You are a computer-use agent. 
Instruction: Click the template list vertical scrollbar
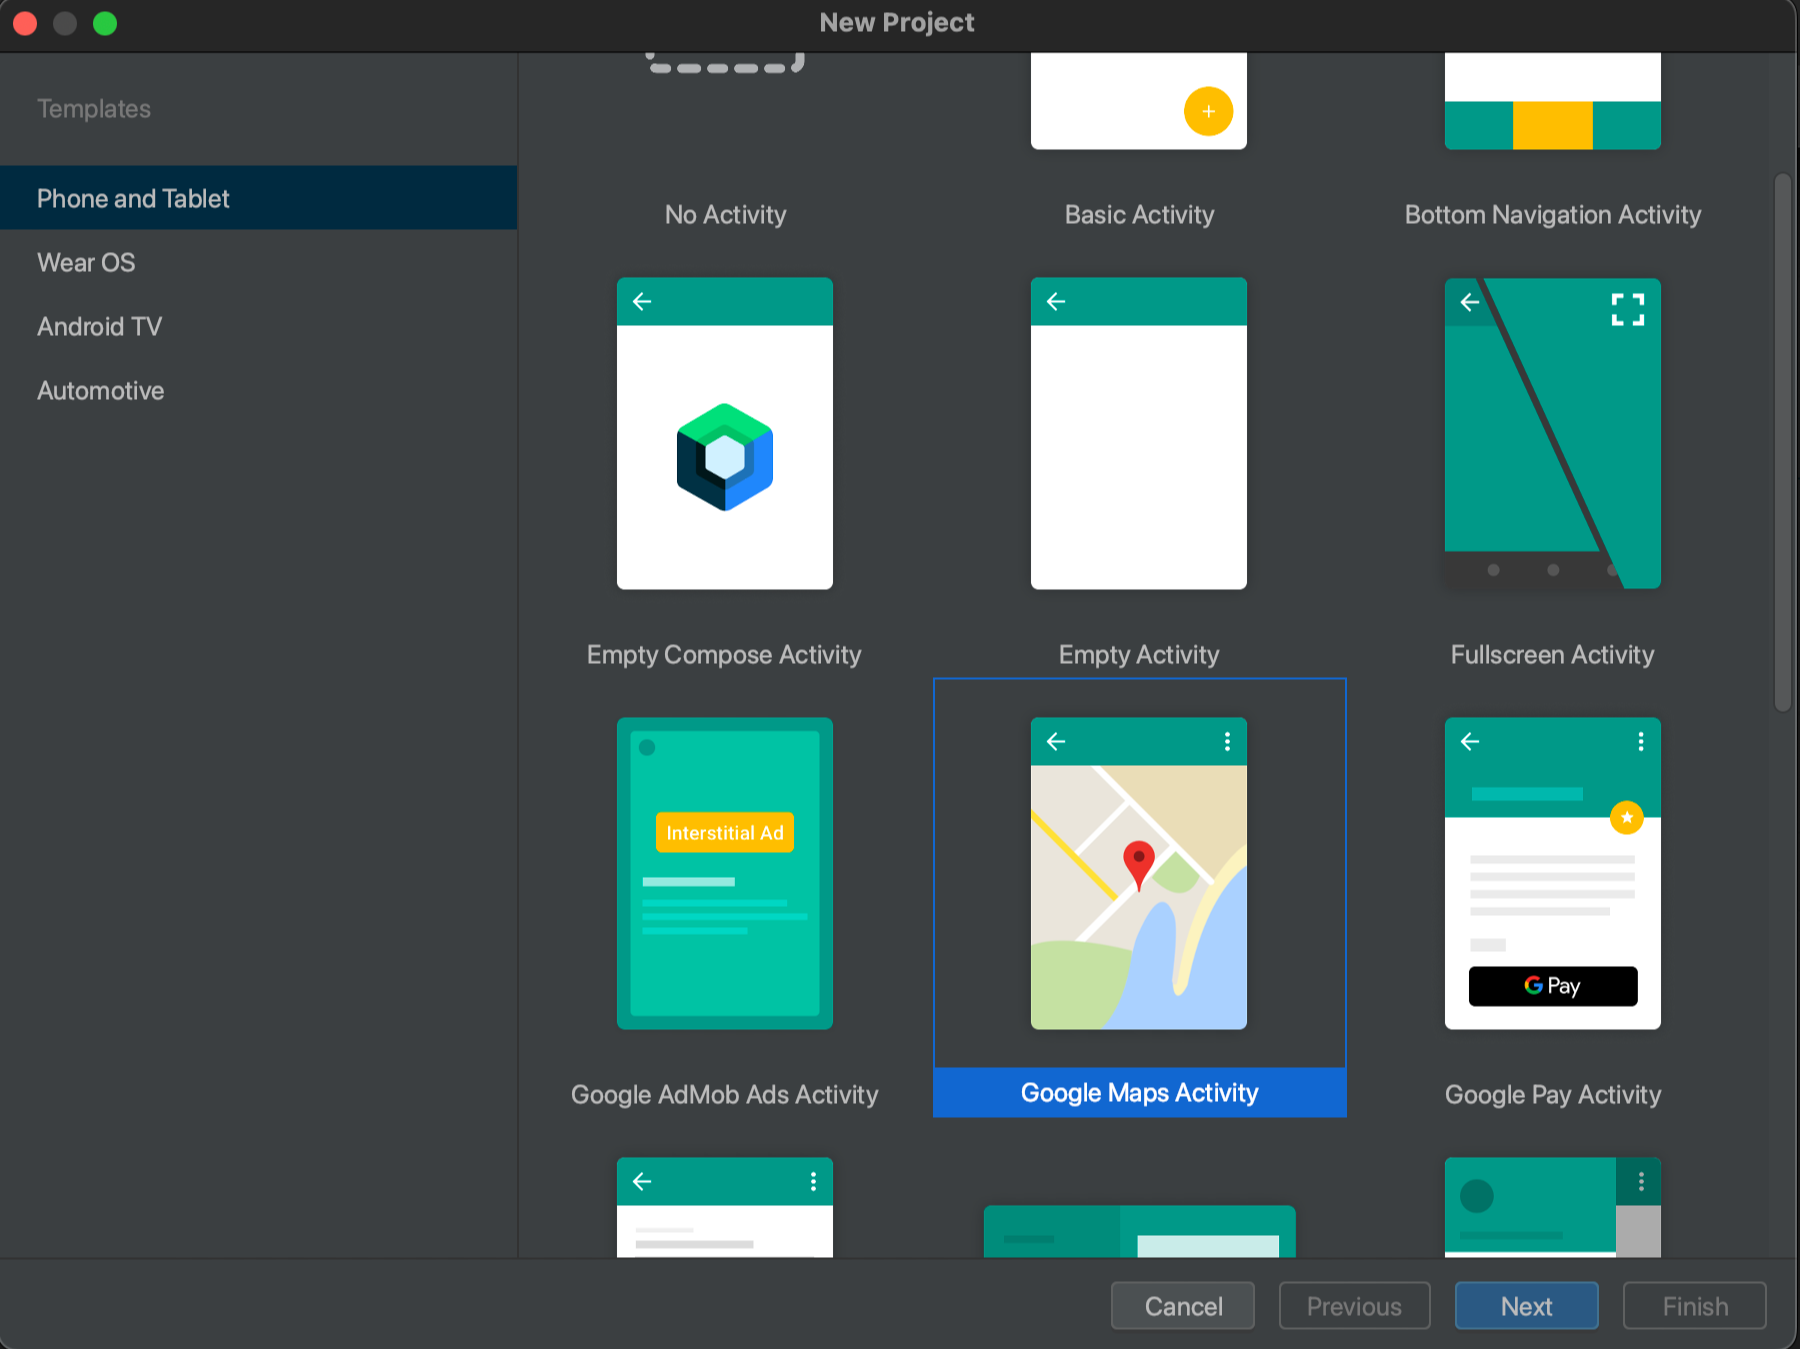(1783, 443)
